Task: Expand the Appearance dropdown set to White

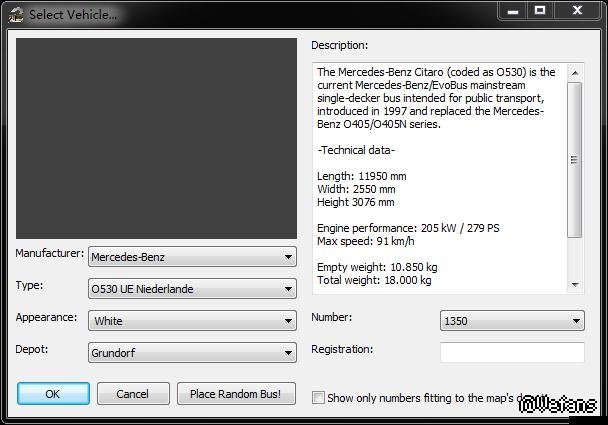Action: [192, 321]
